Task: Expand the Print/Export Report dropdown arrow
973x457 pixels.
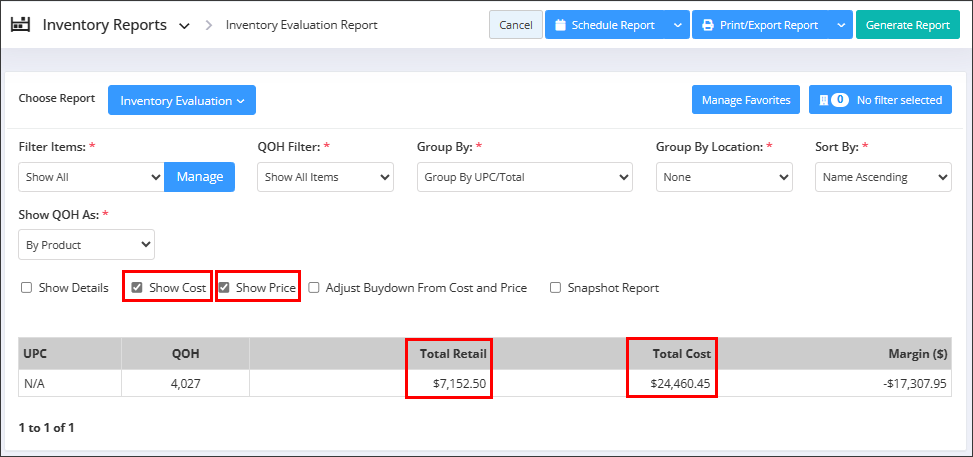Action: pos(841,25)
